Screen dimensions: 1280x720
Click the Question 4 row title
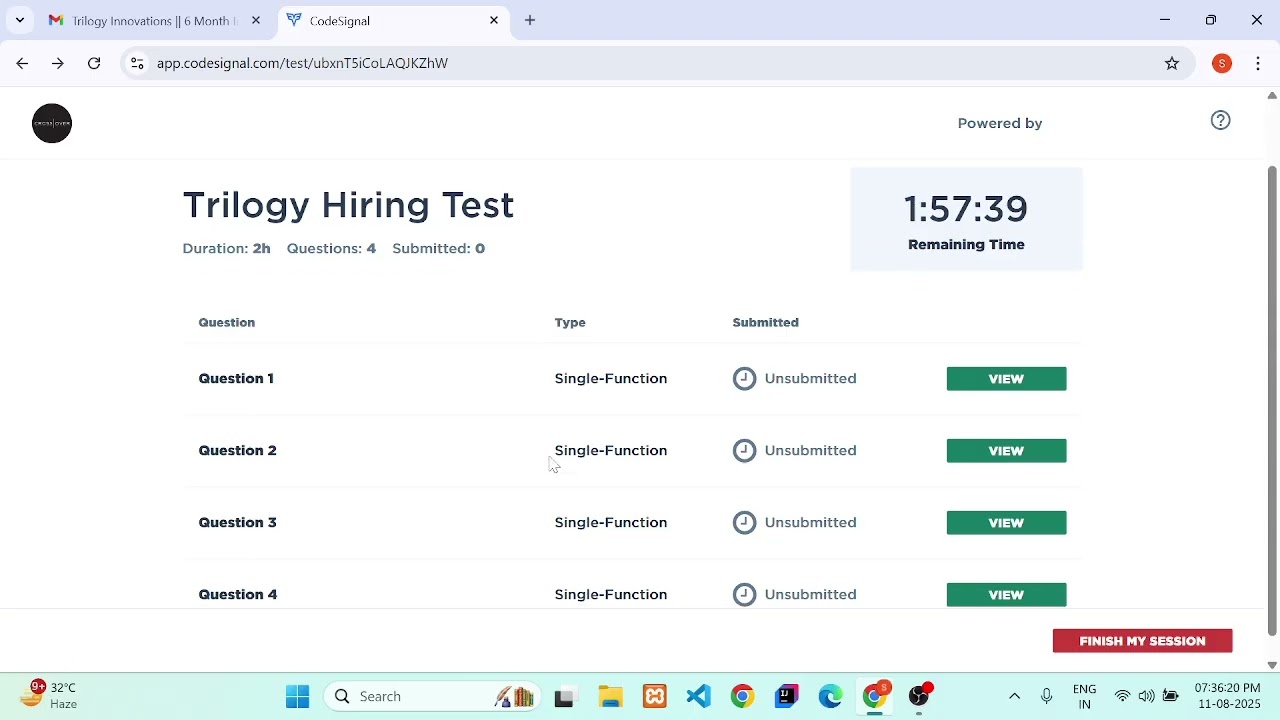pyautogui.click(x=237, y=594)
